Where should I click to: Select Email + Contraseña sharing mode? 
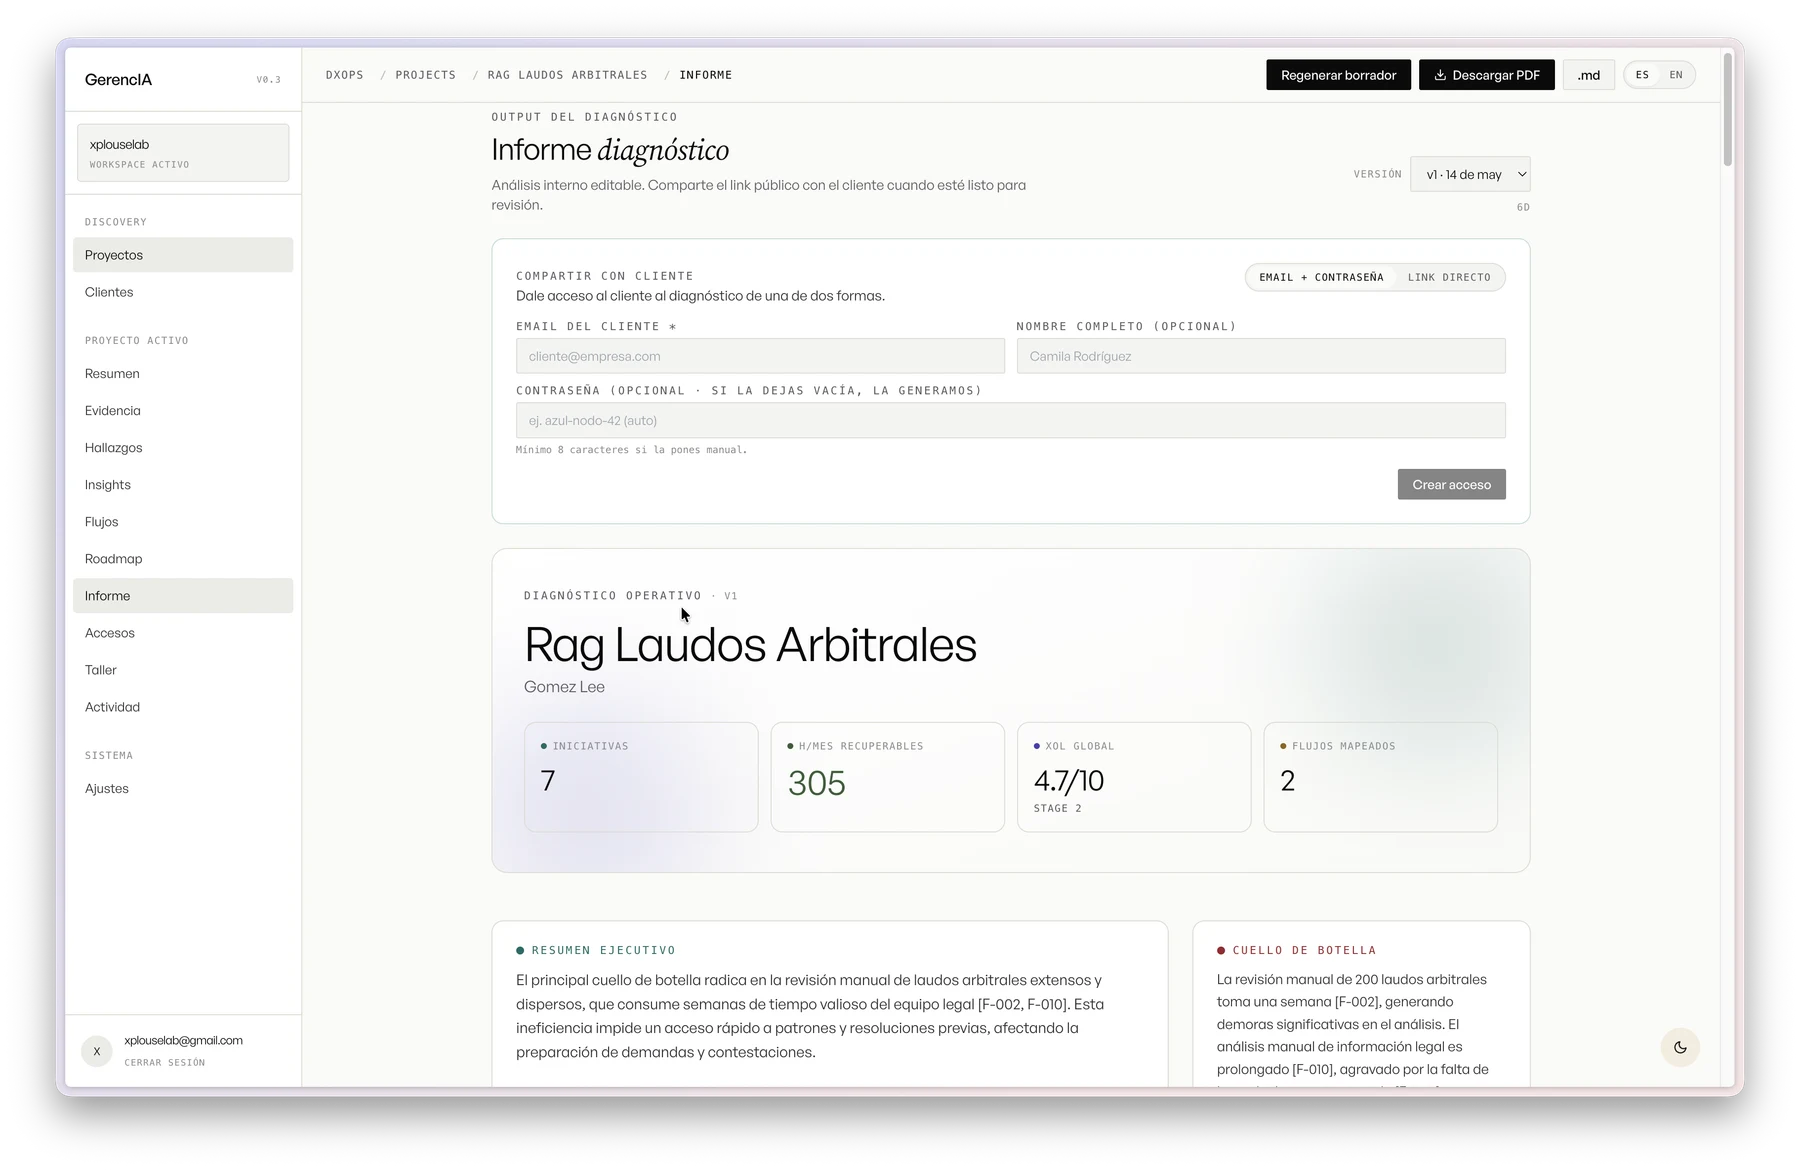click(x=1321, y=277)
